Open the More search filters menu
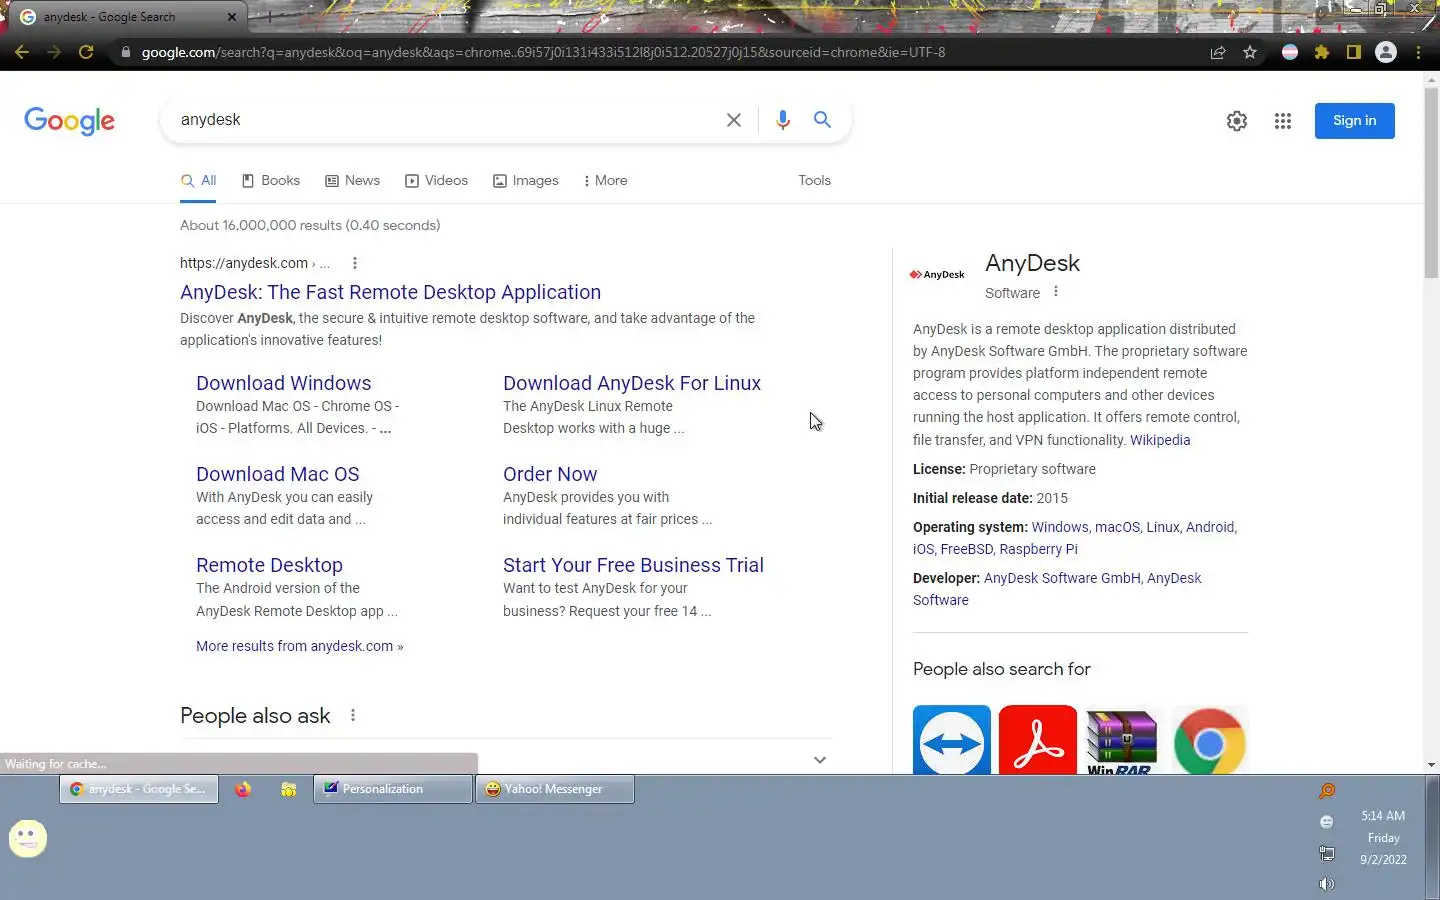 (605, 181)
